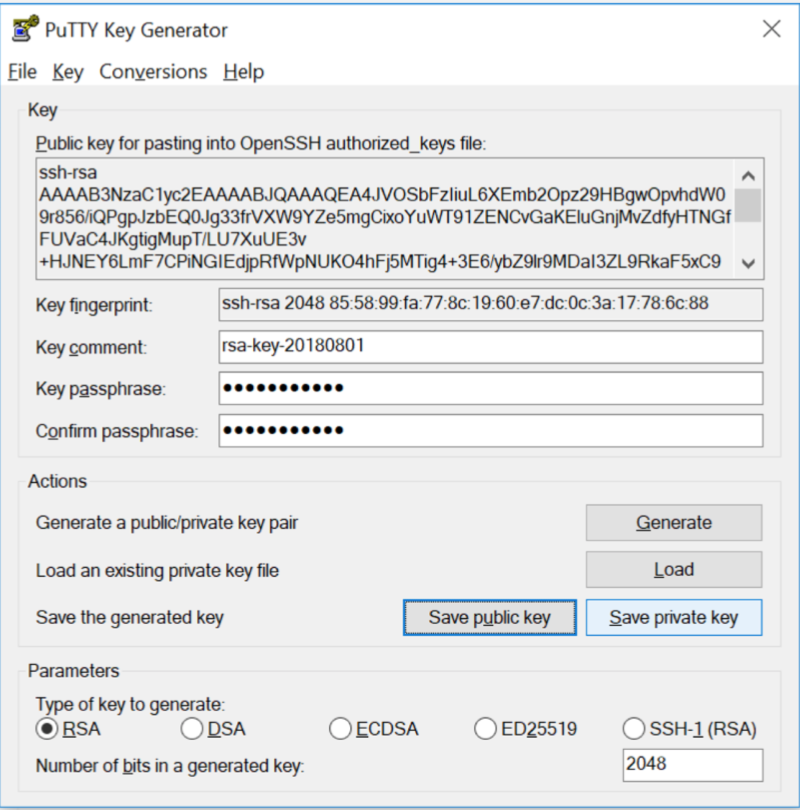Viewport: 800px width, 810px height.
Task: Open the File menu
Action: tap(22, 72)
